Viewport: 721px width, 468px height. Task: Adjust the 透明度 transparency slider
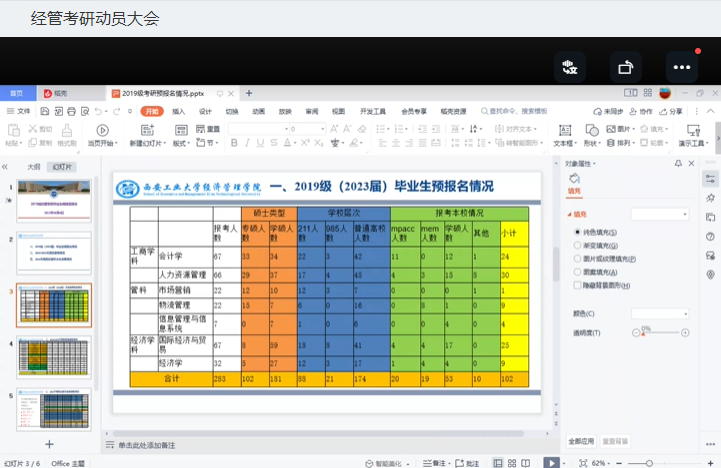click(643, 333)
